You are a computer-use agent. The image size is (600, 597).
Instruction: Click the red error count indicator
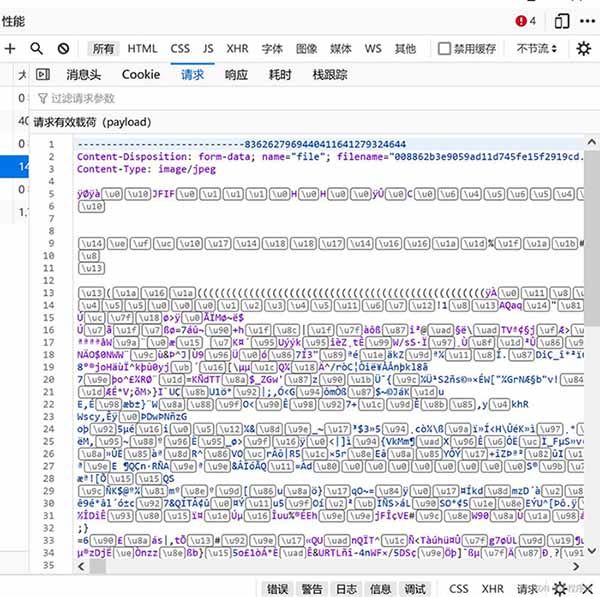coord(526,20)
